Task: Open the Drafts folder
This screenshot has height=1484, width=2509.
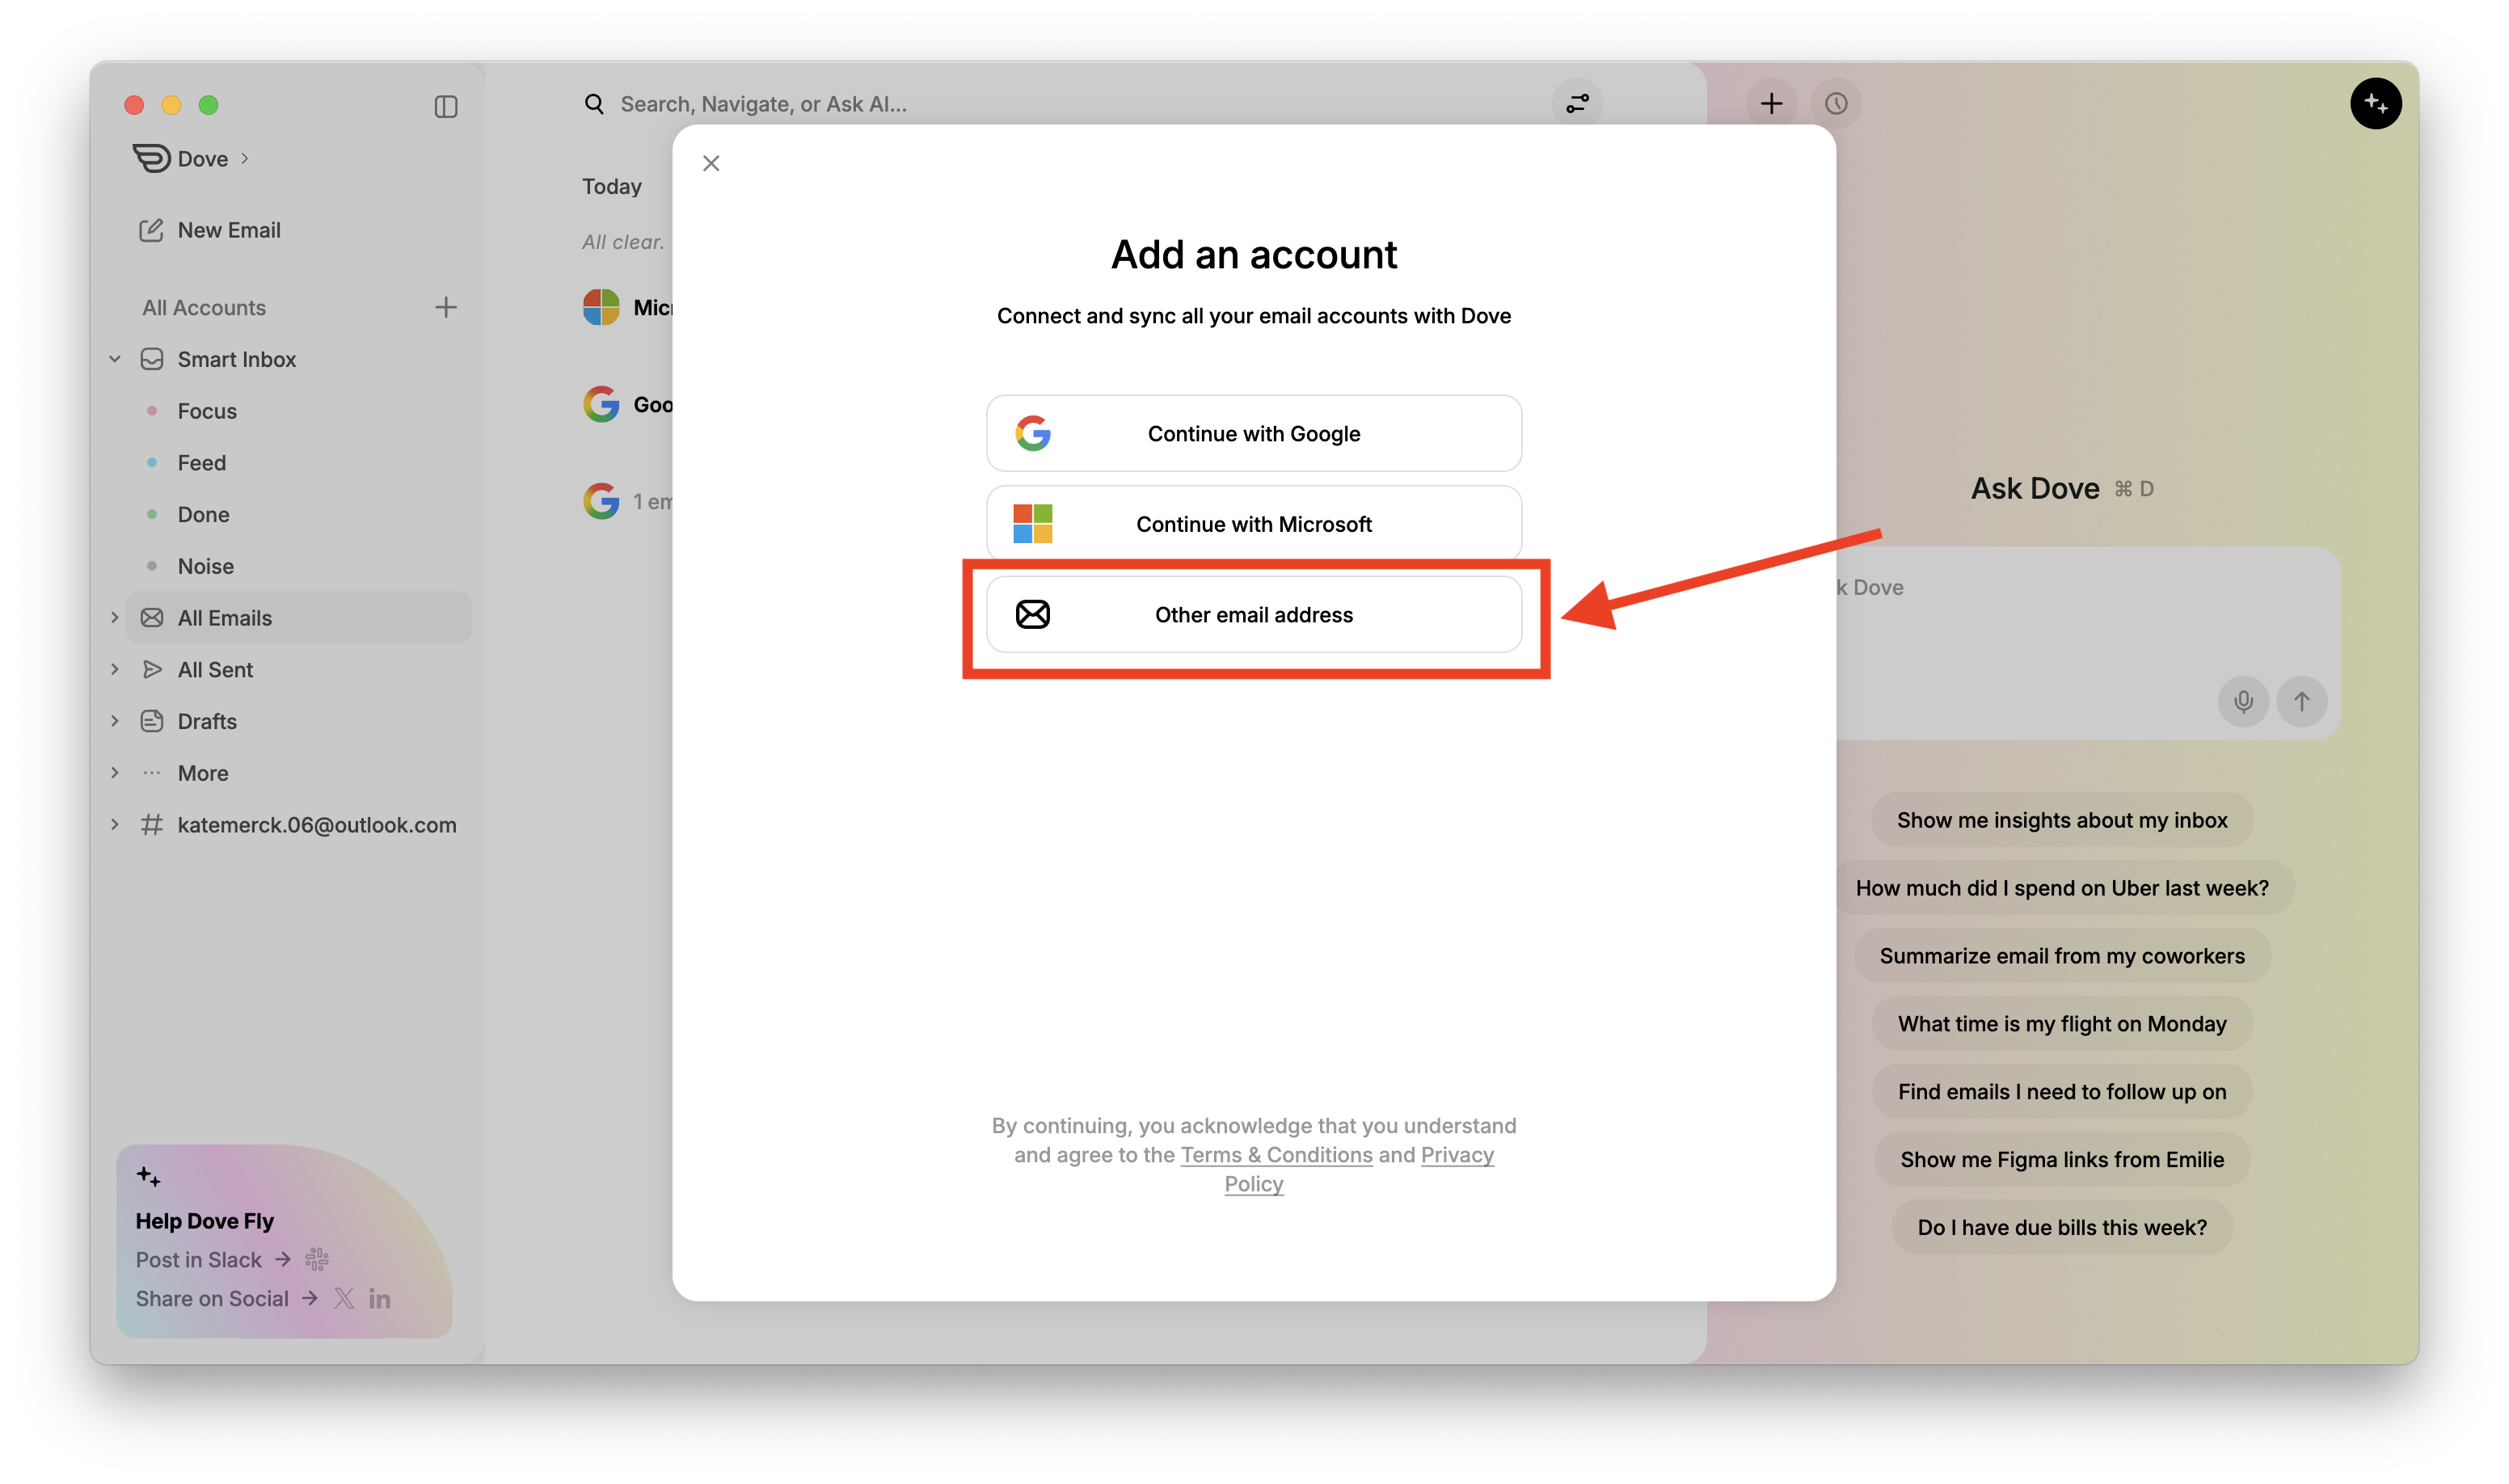Action: pos(207,721)
